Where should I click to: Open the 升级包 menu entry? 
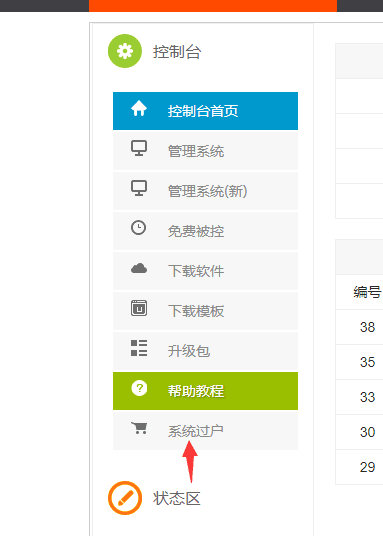pos(206,351)
